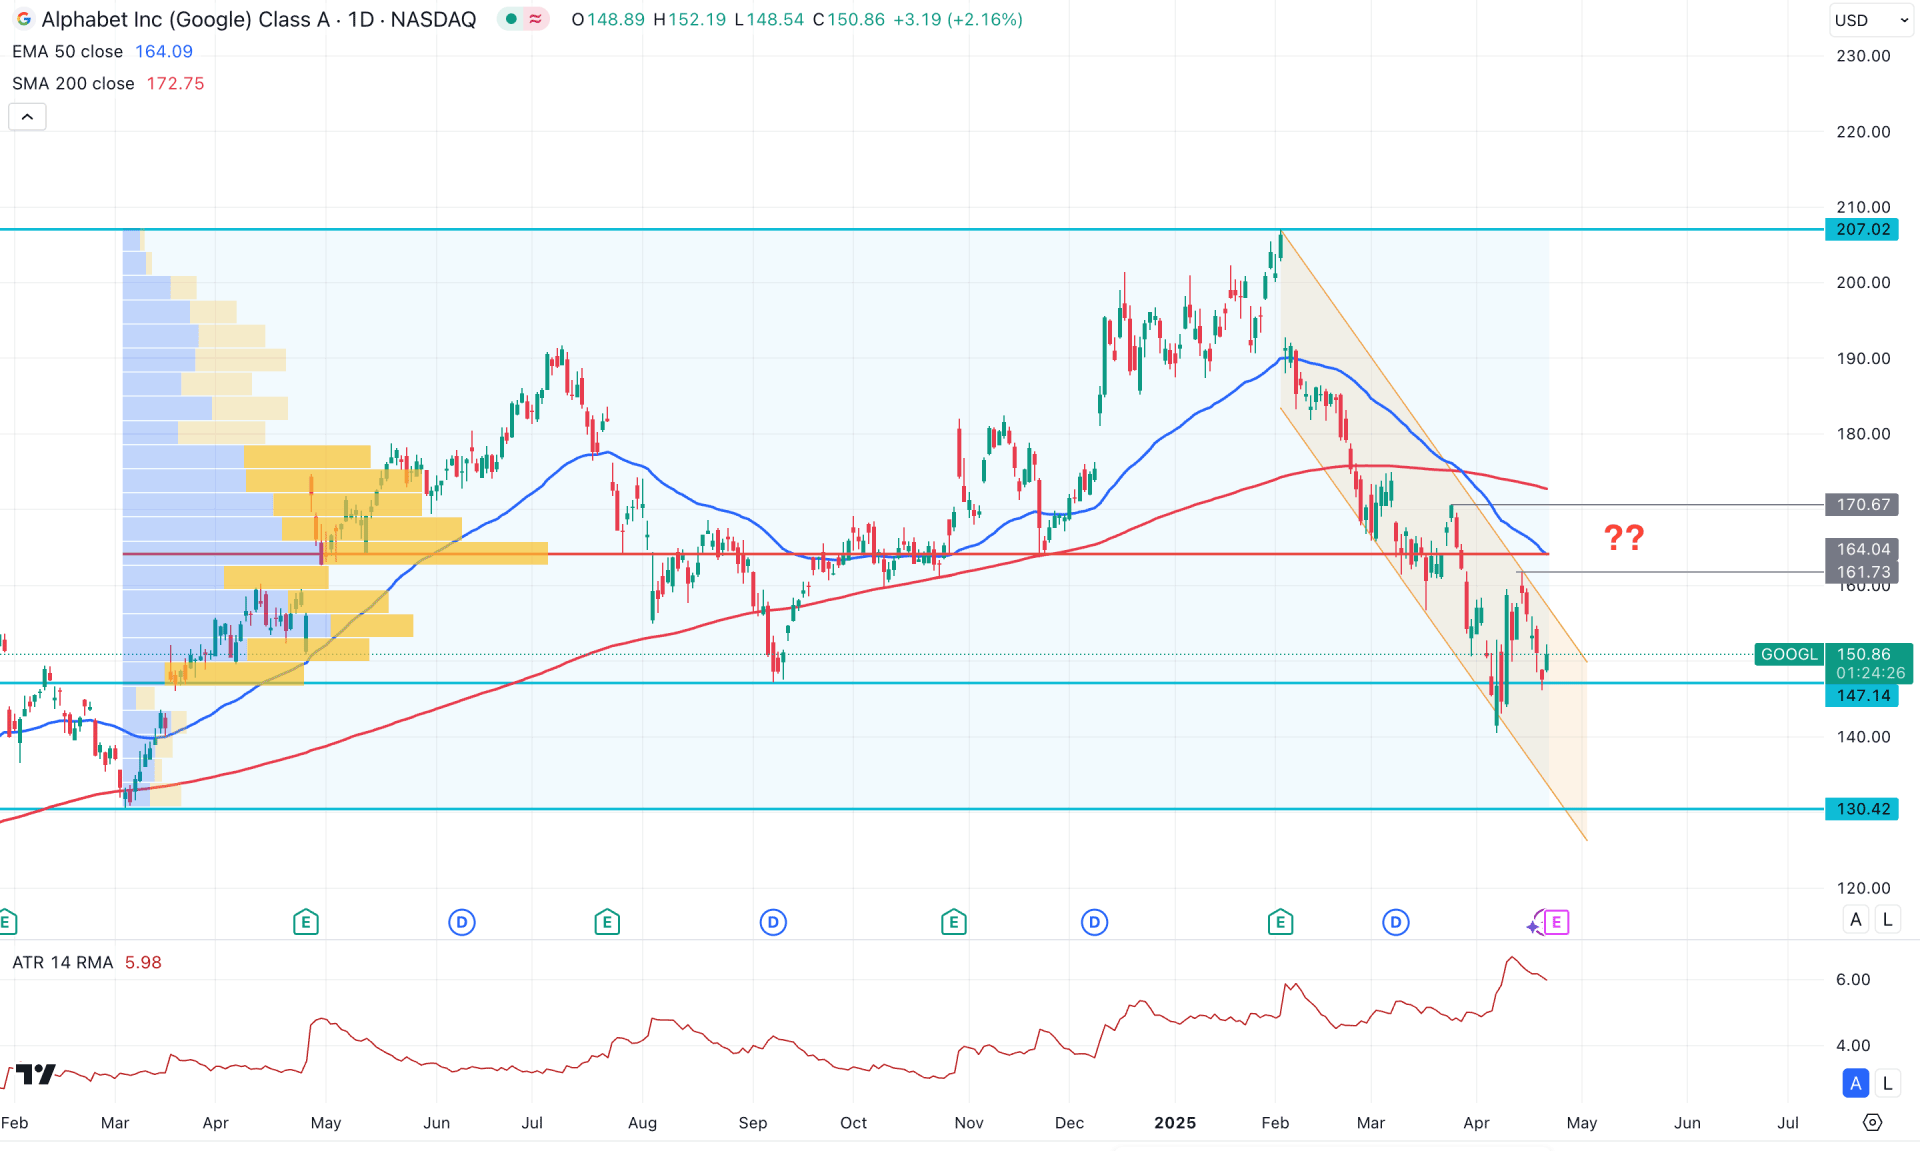Viewport: 1920px width, 1151px height.
Task: Open chart settings gear at the time axis corner
Action: click(x=1872, y=1122)
